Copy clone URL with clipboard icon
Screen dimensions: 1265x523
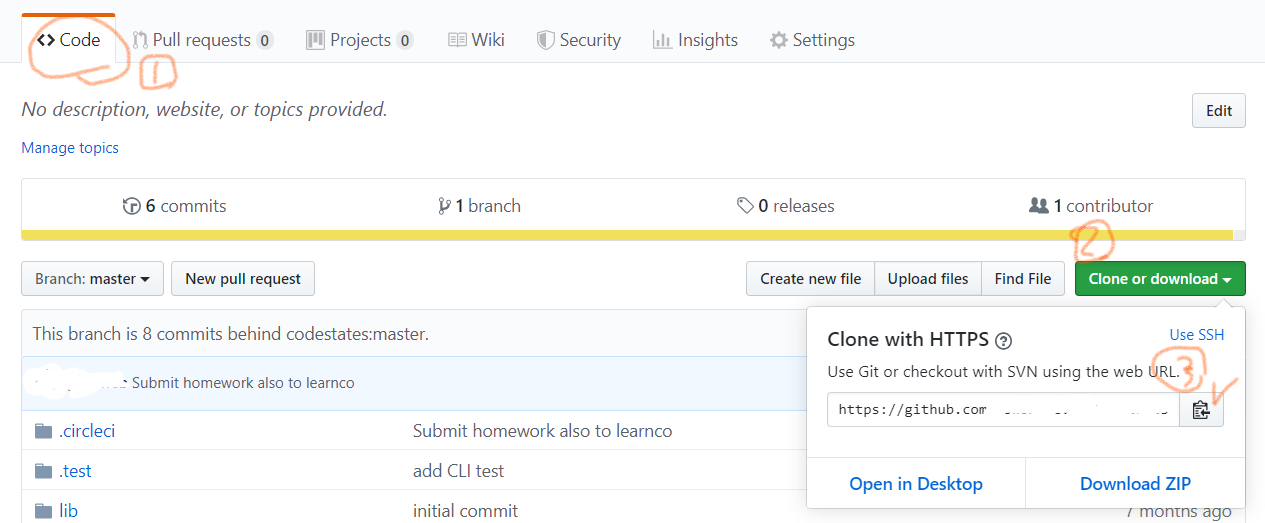1202,409
